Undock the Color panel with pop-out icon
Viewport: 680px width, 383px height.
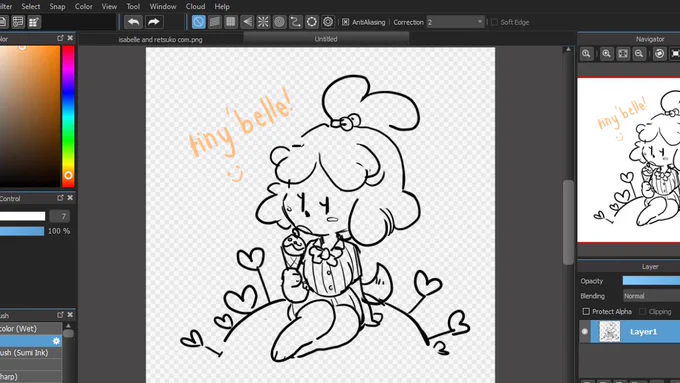[60, 38]
